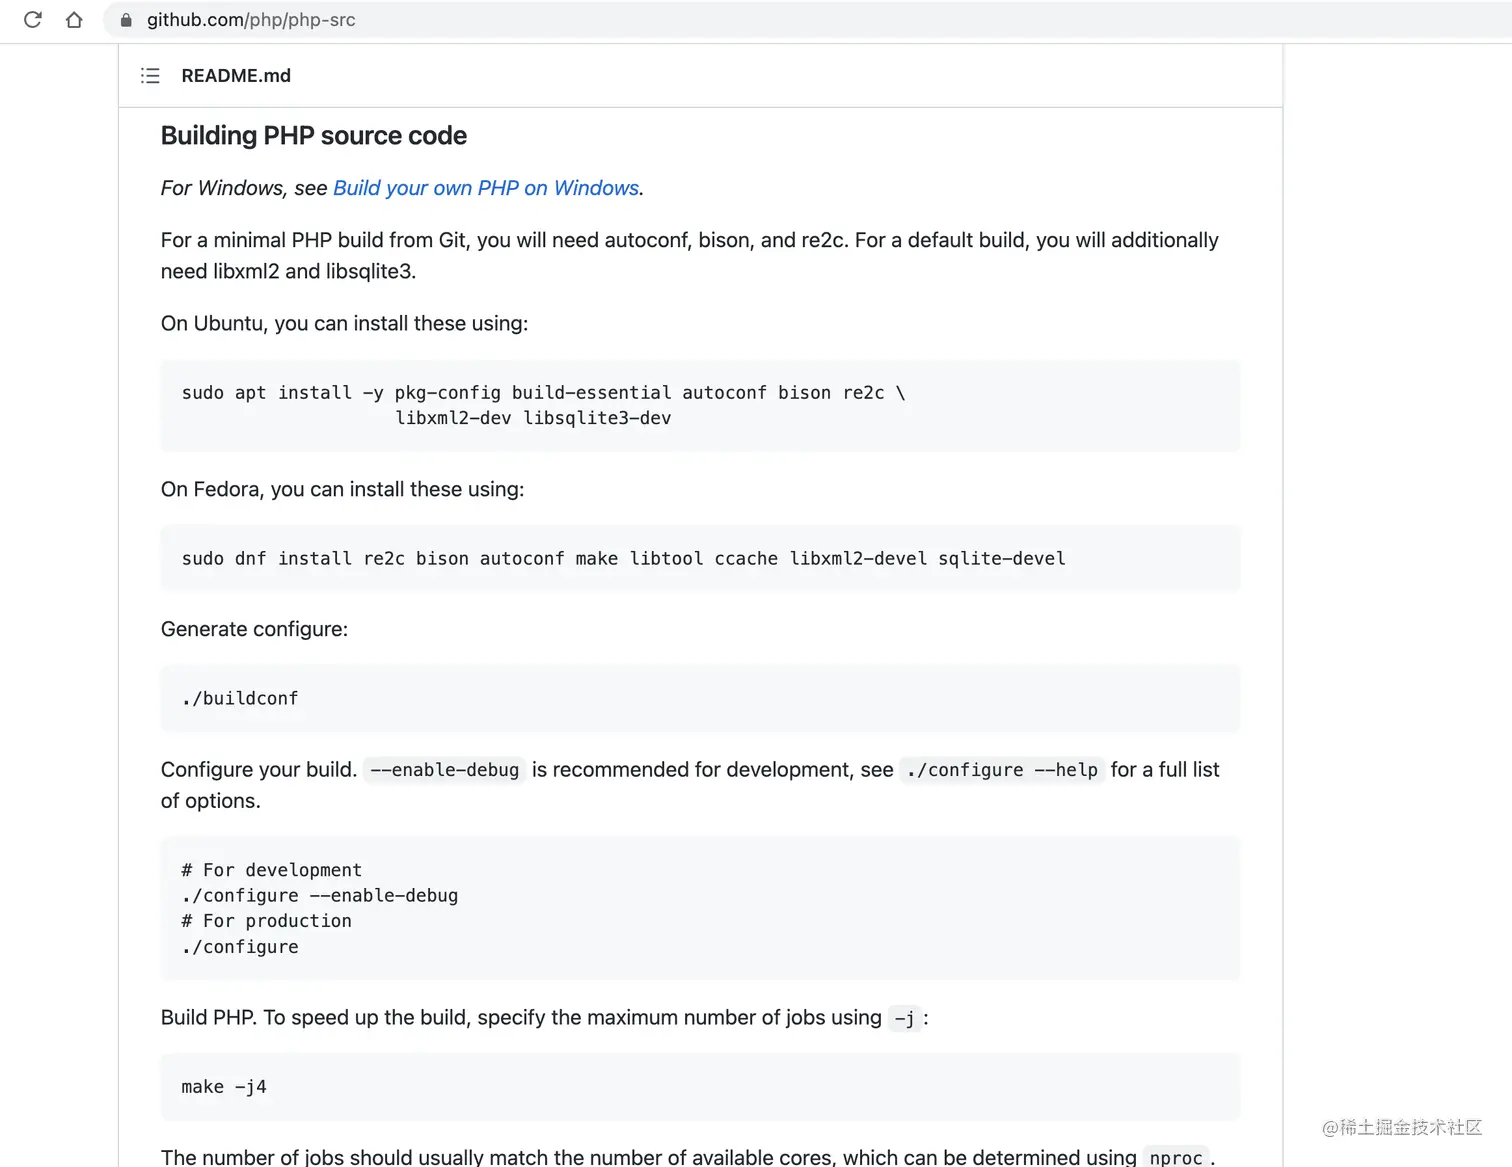
Task: Click the browser home icon
Action: (x=74, y=20)
